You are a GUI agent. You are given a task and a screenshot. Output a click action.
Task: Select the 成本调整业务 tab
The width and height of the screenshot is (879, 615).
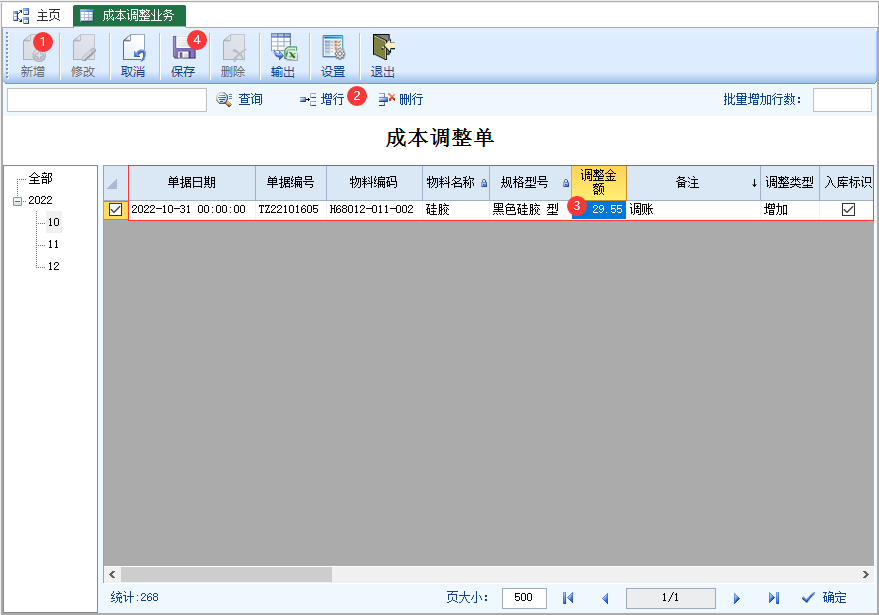[129, 15]
